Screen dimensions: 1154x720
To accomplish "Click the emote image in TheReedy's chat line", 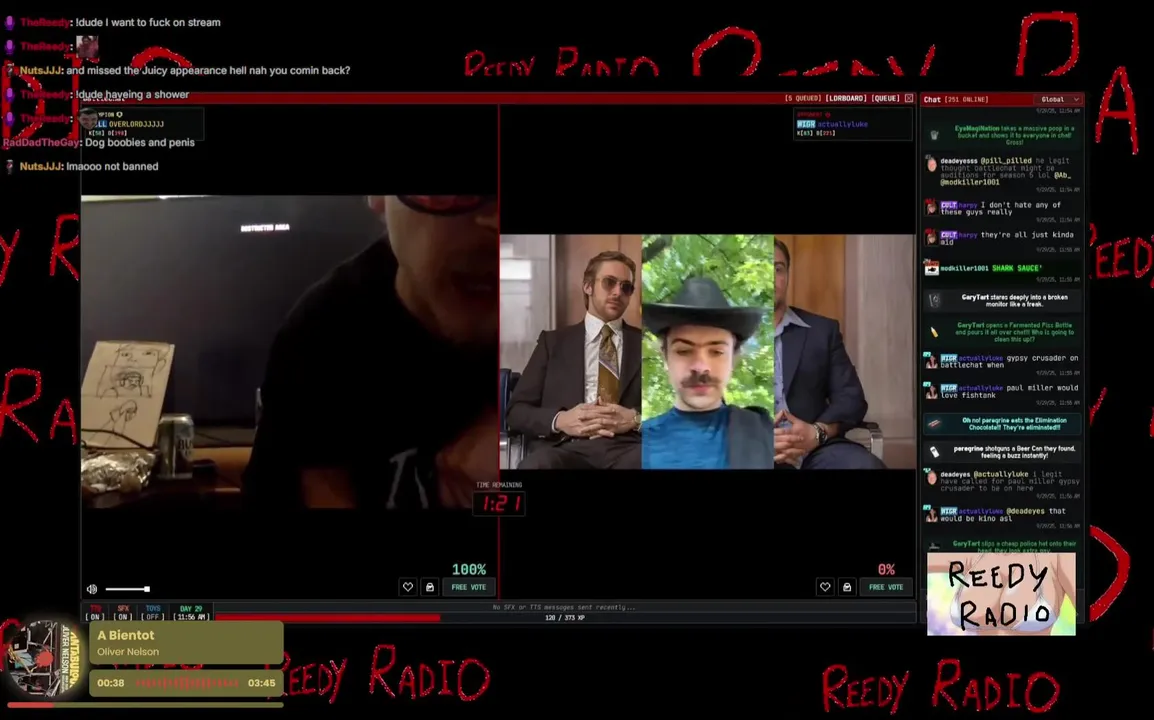I will (87, 46).
